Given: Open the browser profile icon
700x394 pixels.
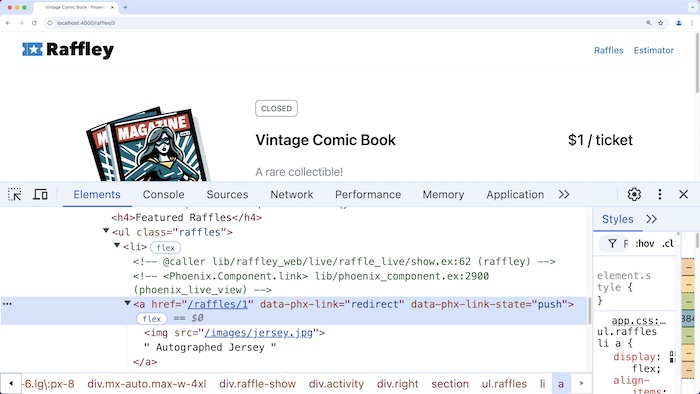Looking at the screenshot, I should click(x=679, y=23).
